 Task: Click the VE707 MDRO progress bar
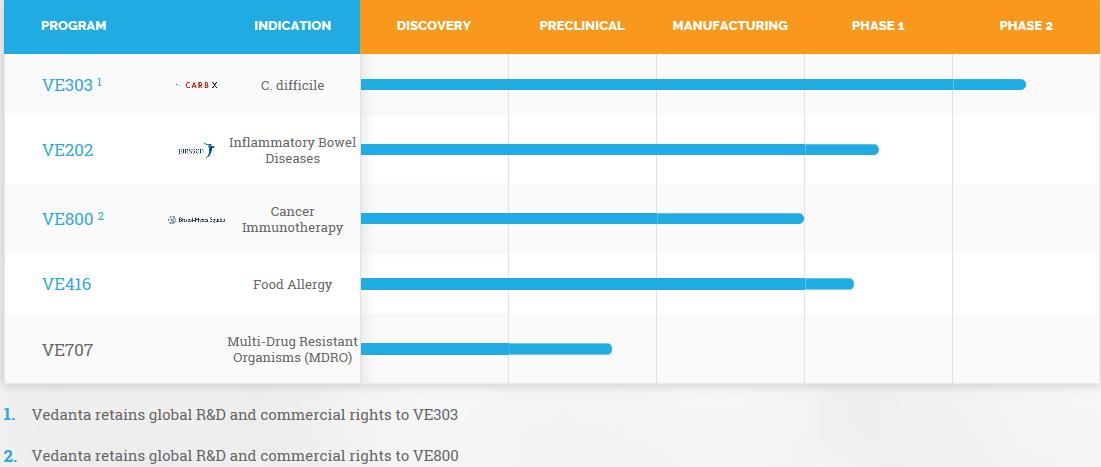click(x=485, y=349)
